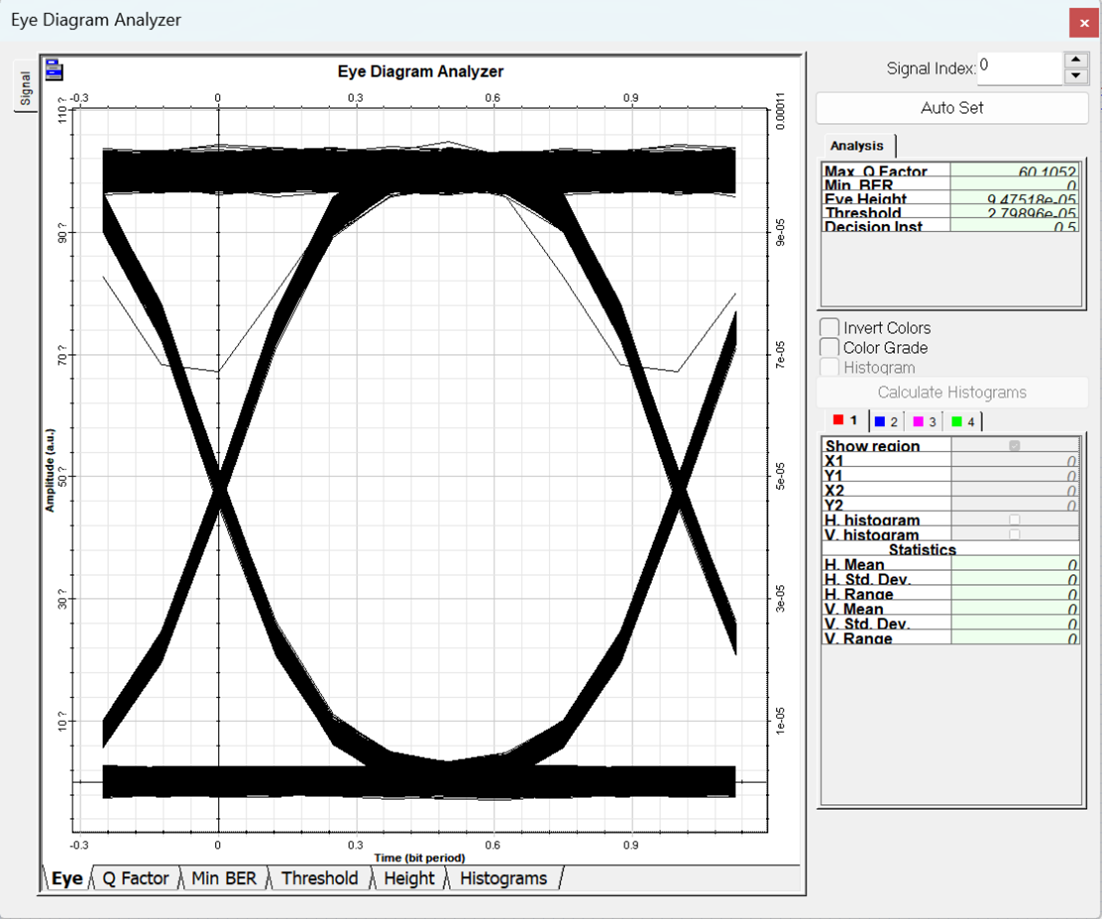Enable the Color Grade checkbox
This screenshot has height=919, width=1102.
click(830, 347)
